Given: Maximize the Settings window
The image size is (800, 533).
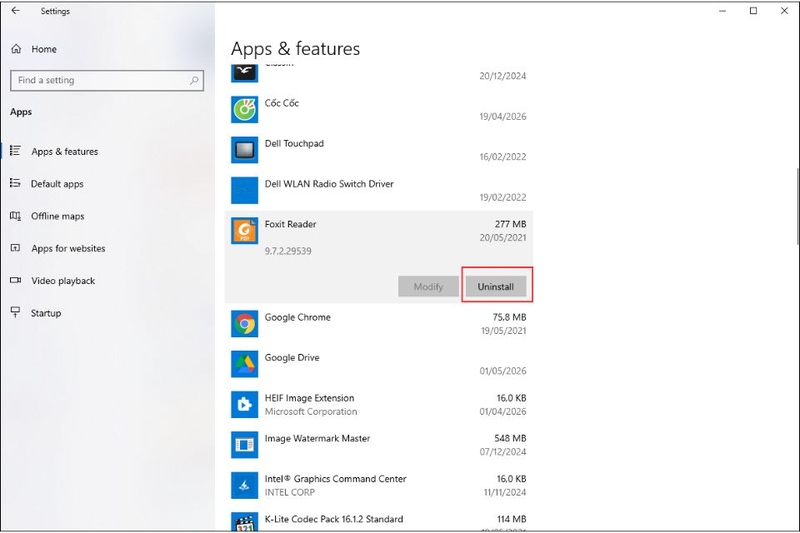Looking at the screenshot, I should coord(753,11).
